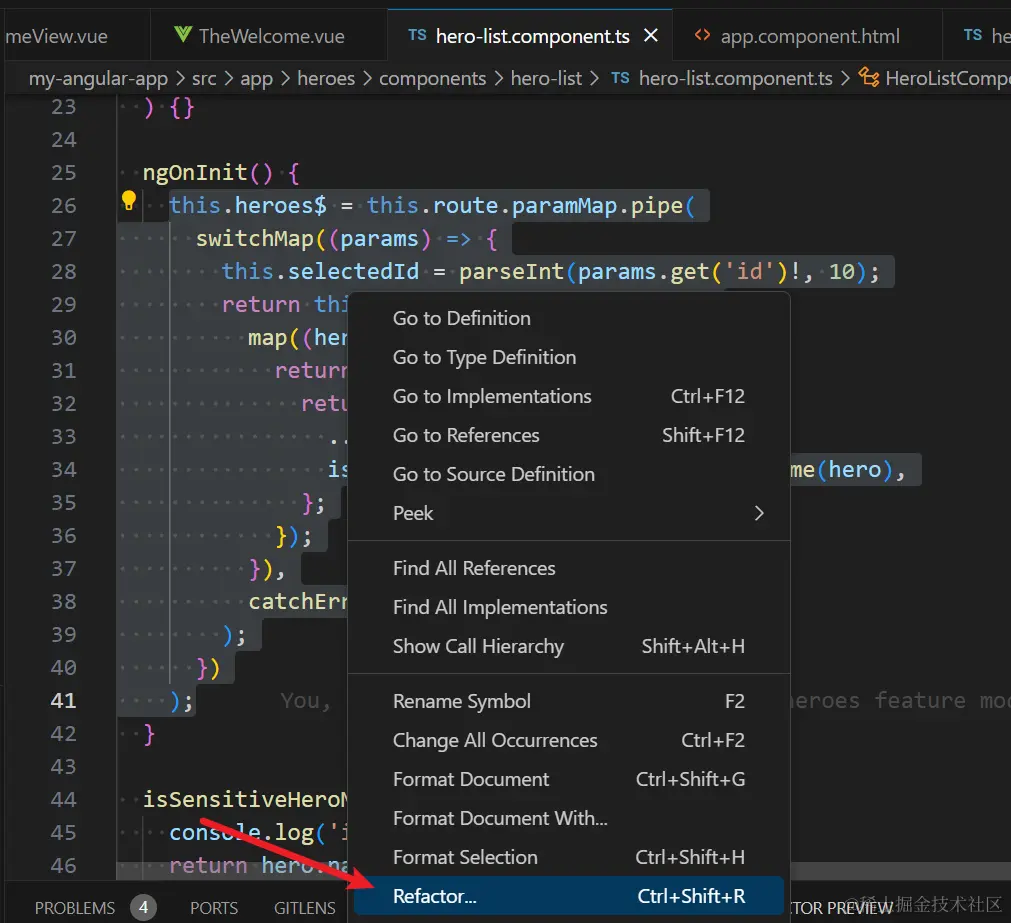Close the hero-list.component.ts tab

point(651,35)
